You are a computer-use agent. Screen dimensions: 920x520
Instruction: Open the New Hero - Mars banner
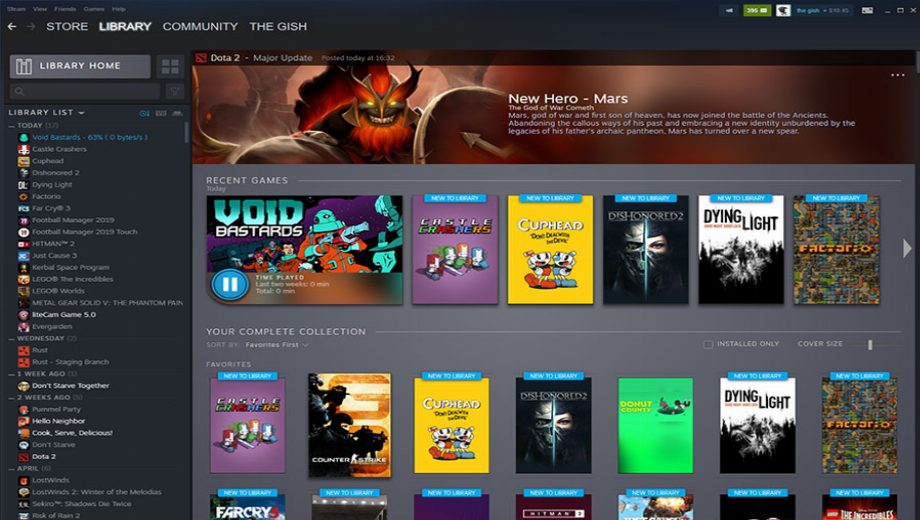pos(554,114)
